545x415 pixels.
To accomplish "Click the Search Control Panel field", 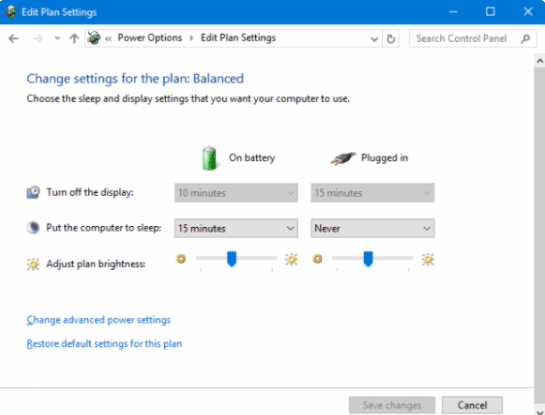I will pos(466,39).
